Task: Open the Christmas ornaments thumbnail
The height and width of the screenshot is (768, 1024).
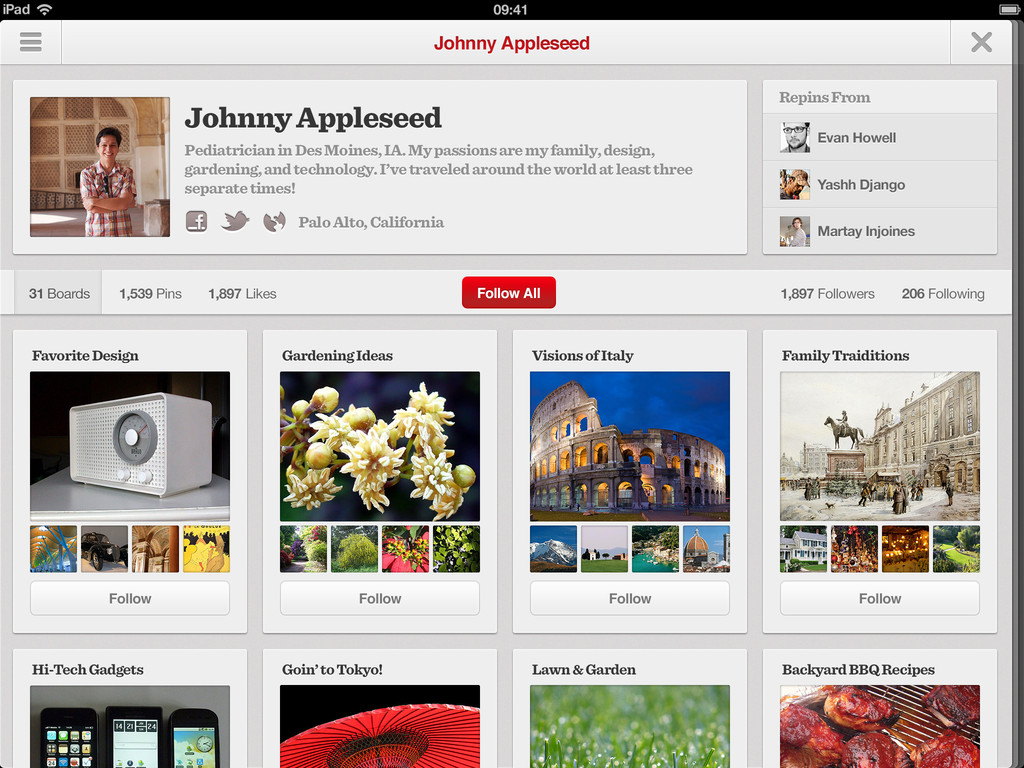Action: (x=854, y=549)
